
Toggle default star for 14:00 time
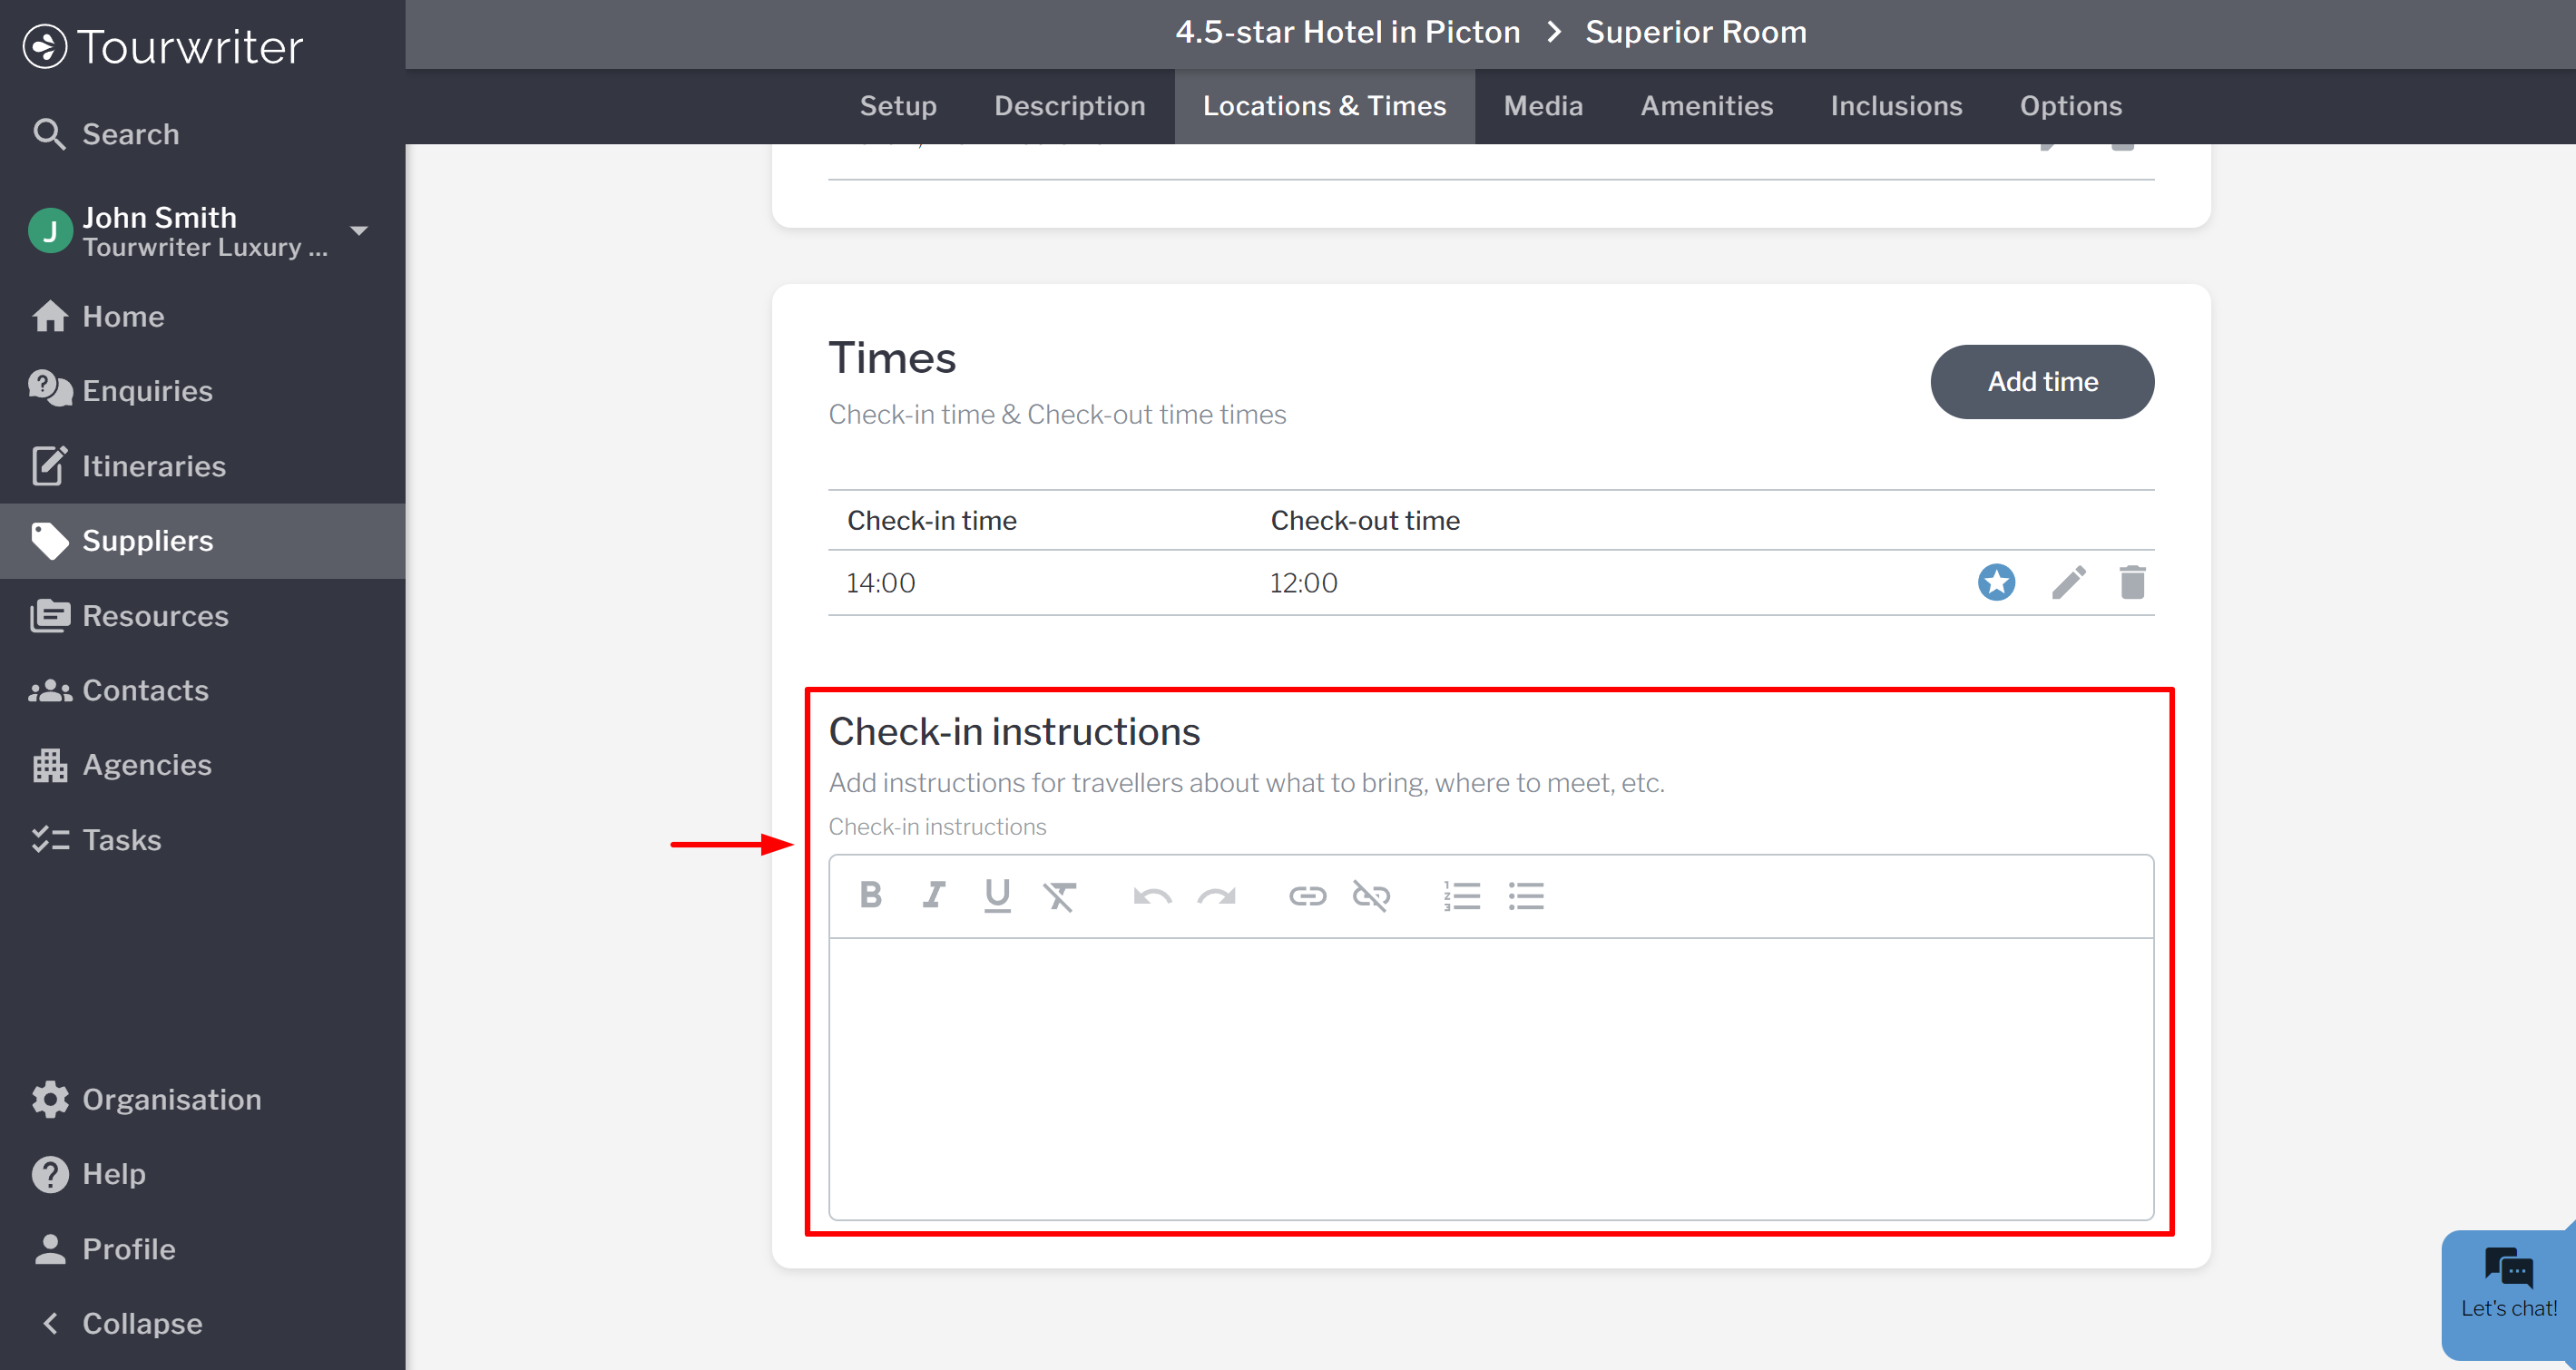pyautogui.click(x=1996, y=582)
